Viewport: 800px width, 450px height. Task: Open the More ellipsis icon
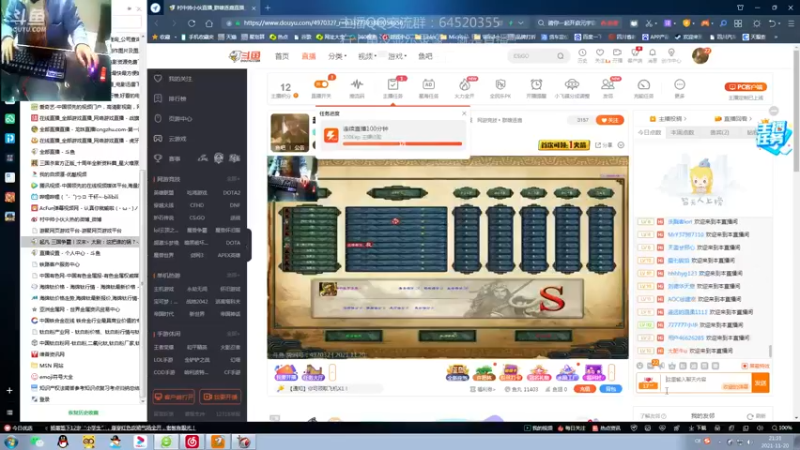[679, 84]
